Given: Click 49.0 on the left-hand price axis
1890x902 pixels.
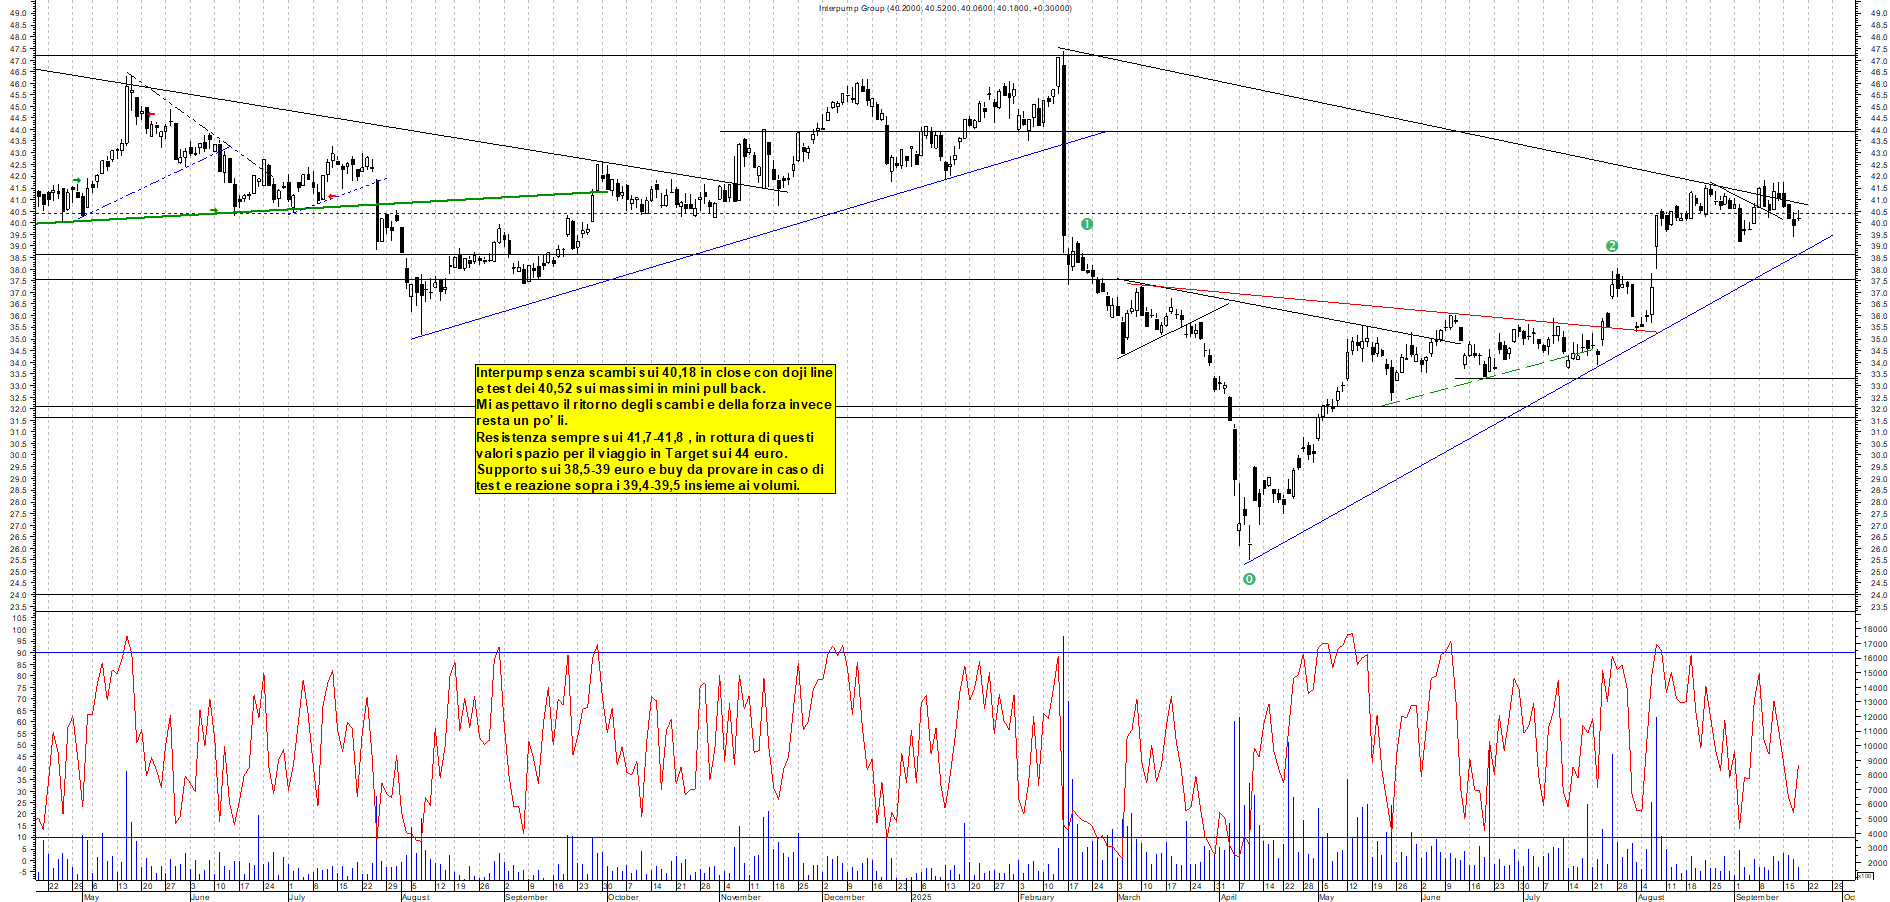Looking at the screenshot, I should [18, 14].
